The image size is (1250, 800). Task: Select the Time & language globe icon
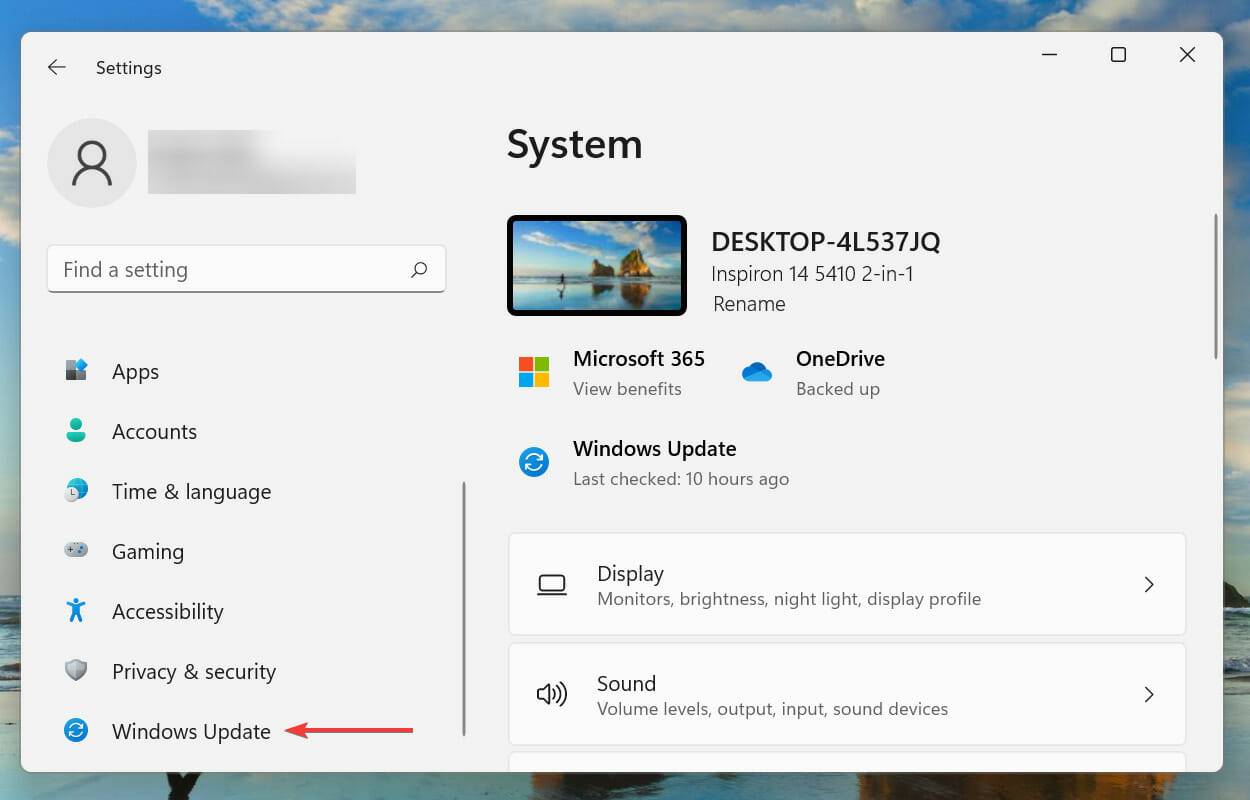(x=76, y=491)
